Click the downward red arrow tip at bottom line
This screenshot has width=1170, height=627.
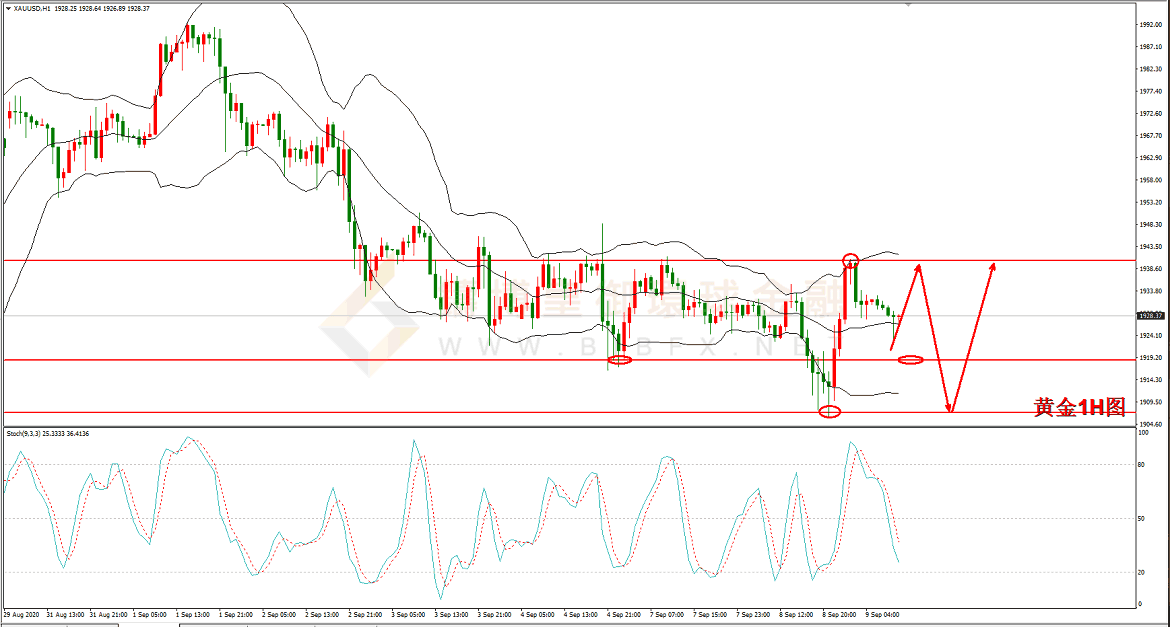click(951, 408)
